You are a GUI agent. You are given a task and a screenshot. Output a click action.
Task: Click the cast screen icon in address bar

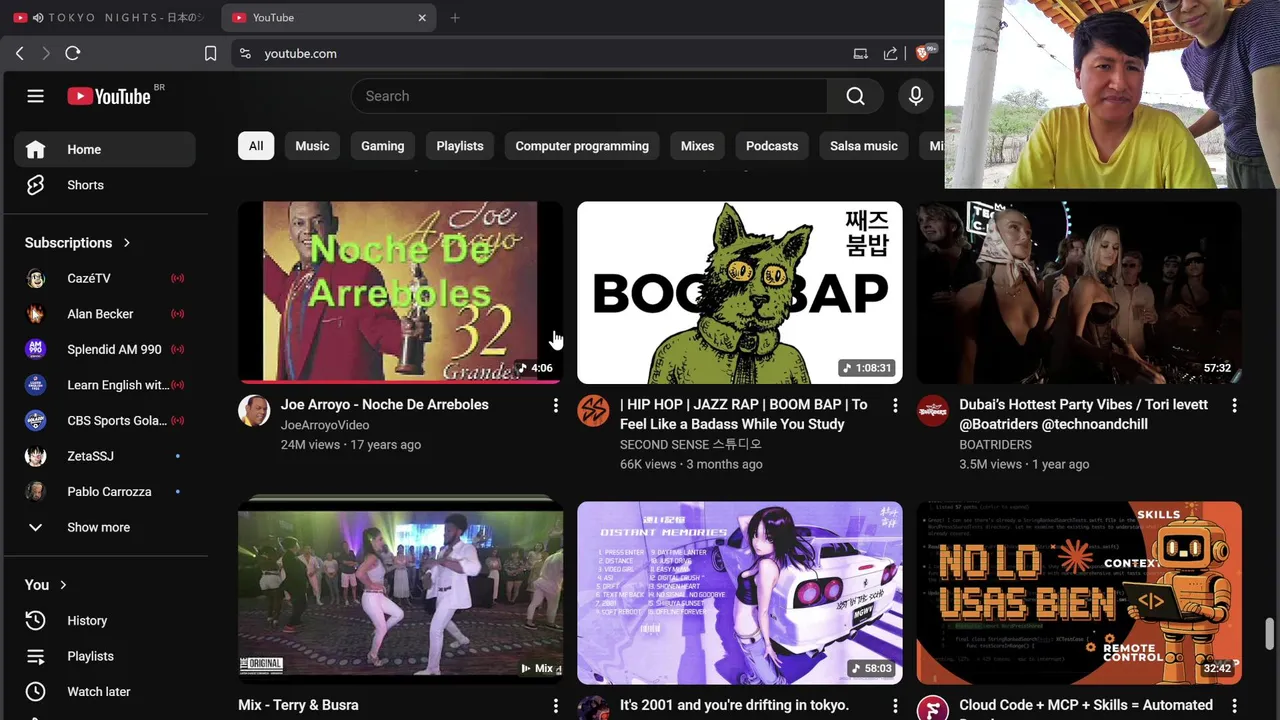pos(860,53)
